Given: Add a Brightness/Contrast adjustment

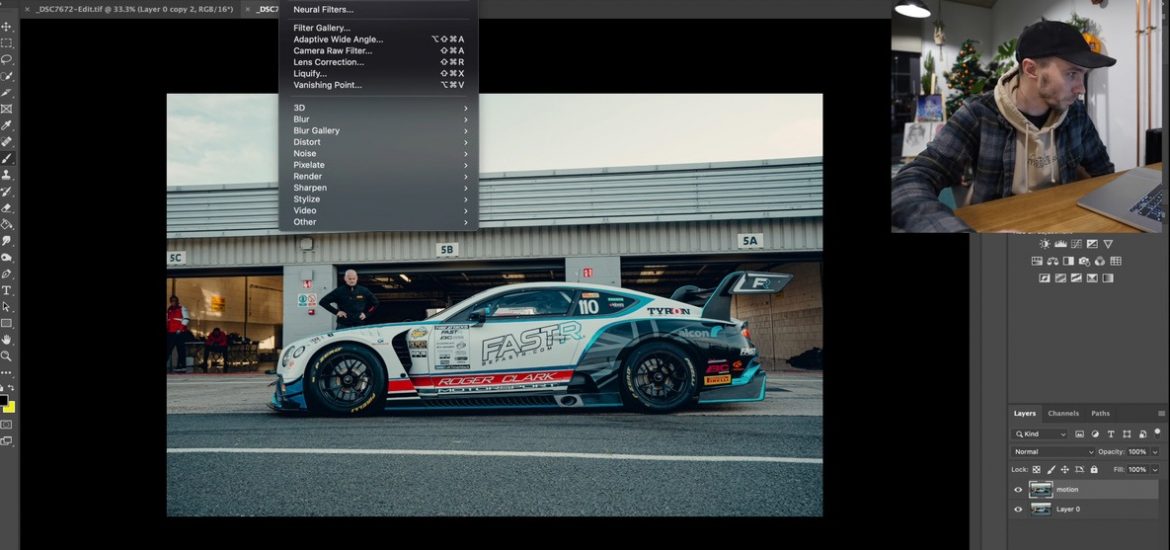Looking at the screenshot, I should tap(1044, 244).
